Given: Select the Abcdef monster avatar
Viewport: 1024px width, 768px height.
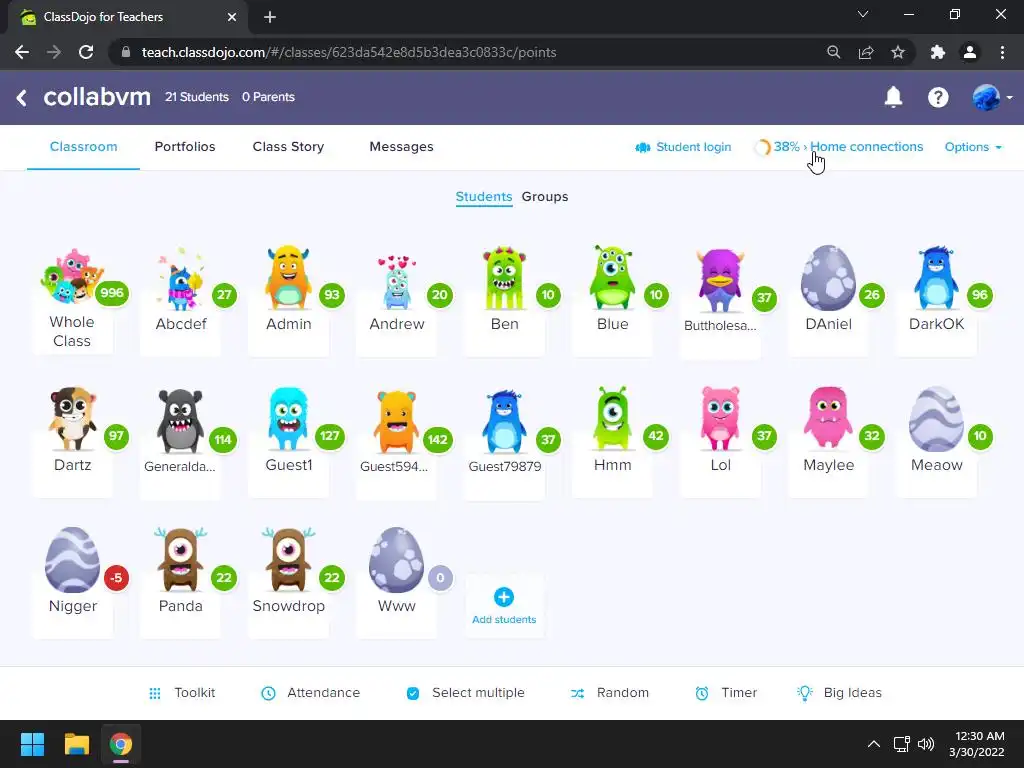Looking at the screenshot, I should pyautogui.click(x=180, y=280).
